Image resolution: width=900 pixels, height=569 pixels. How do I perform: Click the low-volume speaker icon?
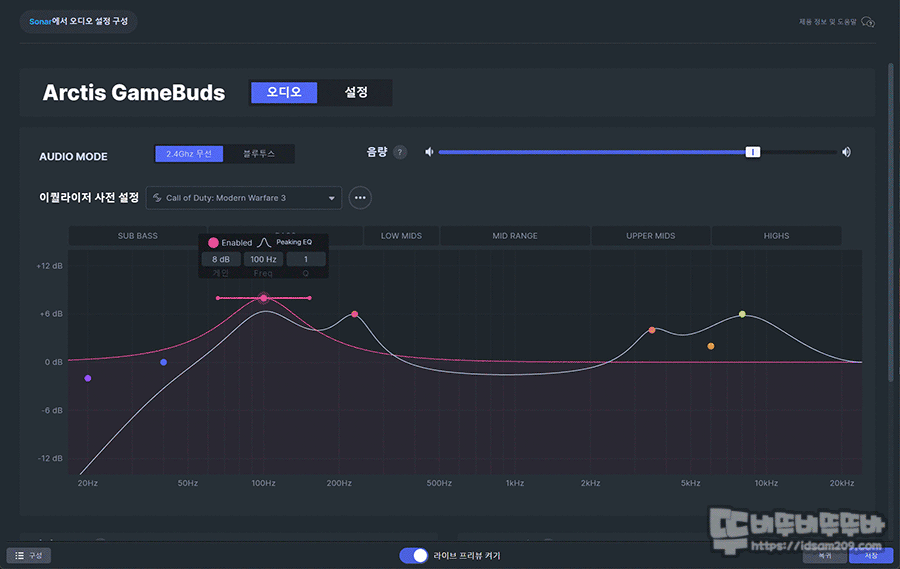click(x=429, y=152)
